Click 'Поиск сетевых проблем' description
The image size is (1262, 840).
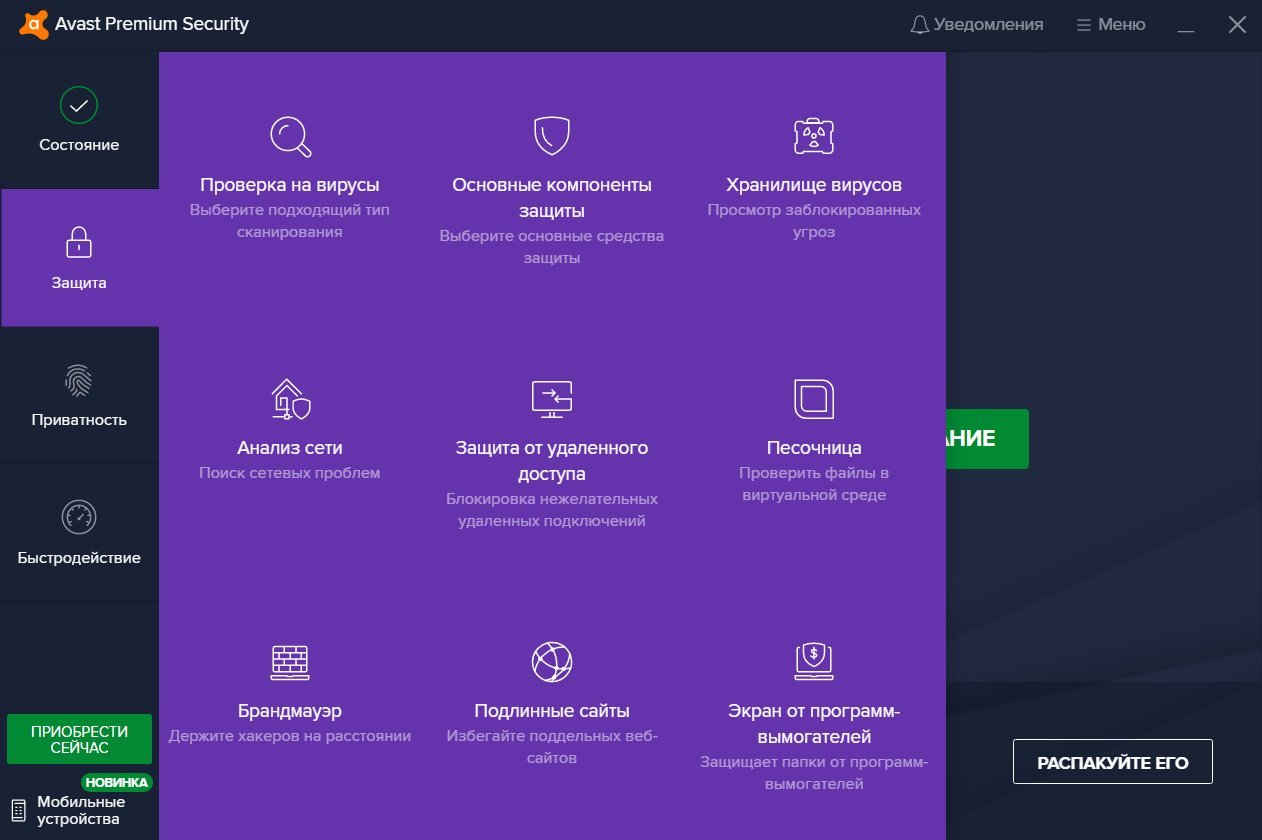[x=290, y=473]
